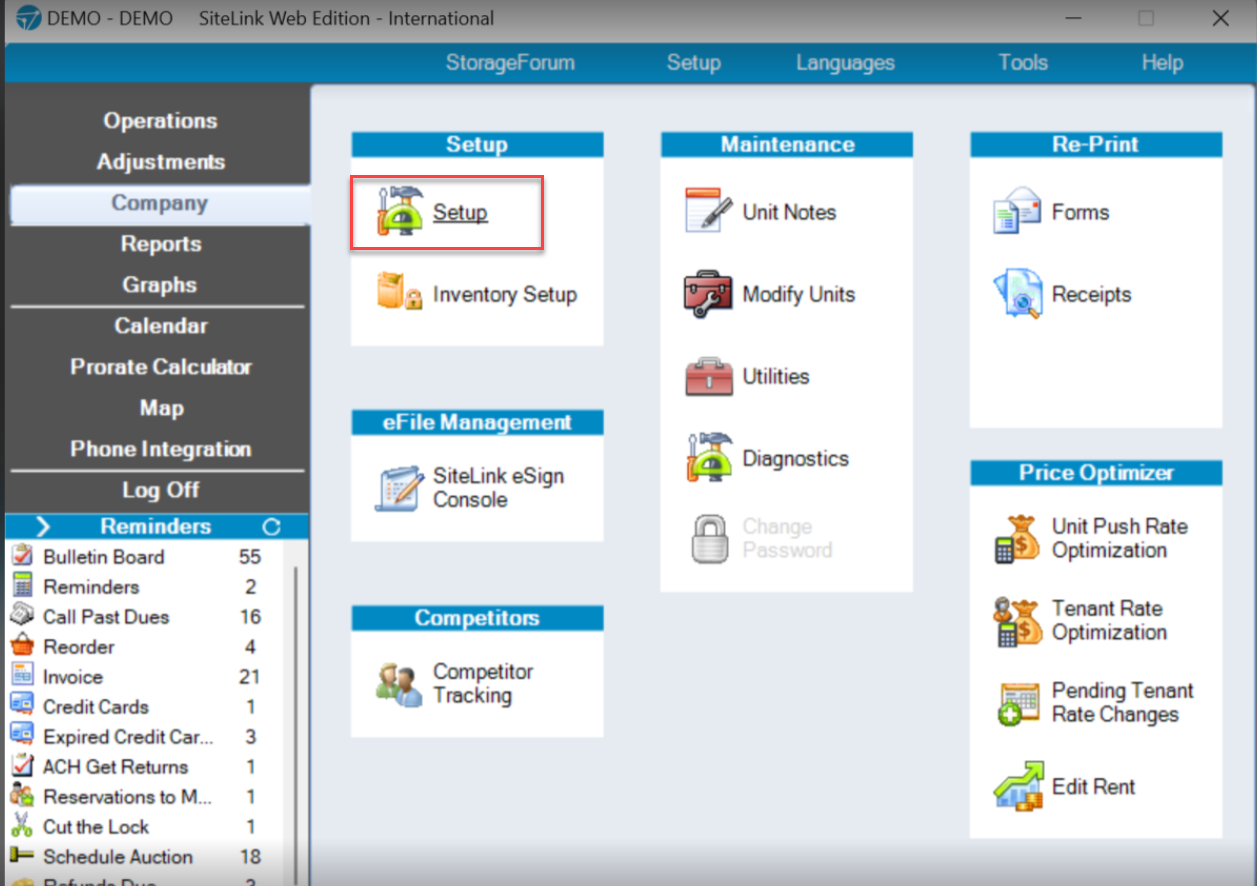Image resolution: width=1257 pixels, height=886 pixels.
Task: Open the Map from the sidebar
Action: click(159, 408)
